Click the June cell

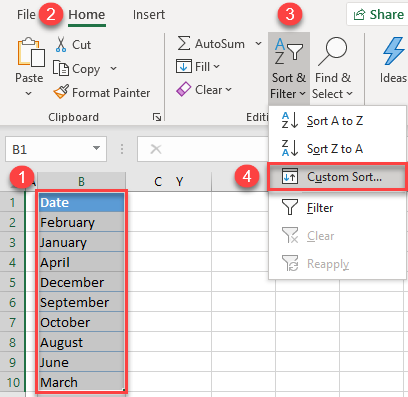81,362
